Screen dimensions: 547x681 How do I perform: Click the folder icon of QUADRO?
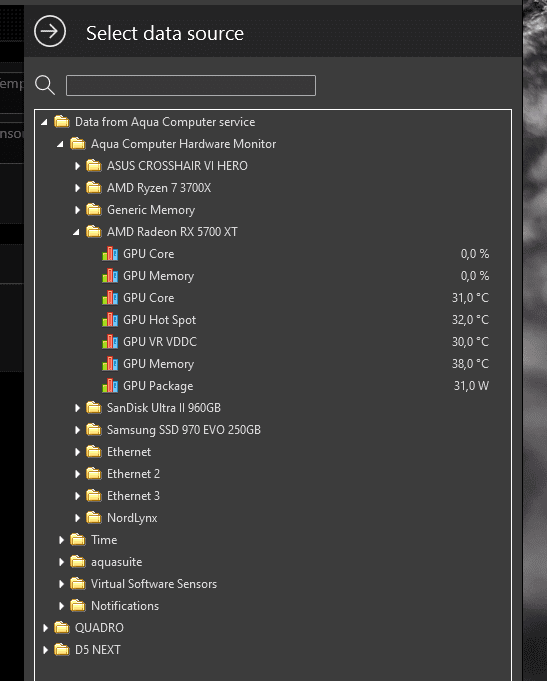[x=62, y=628]
